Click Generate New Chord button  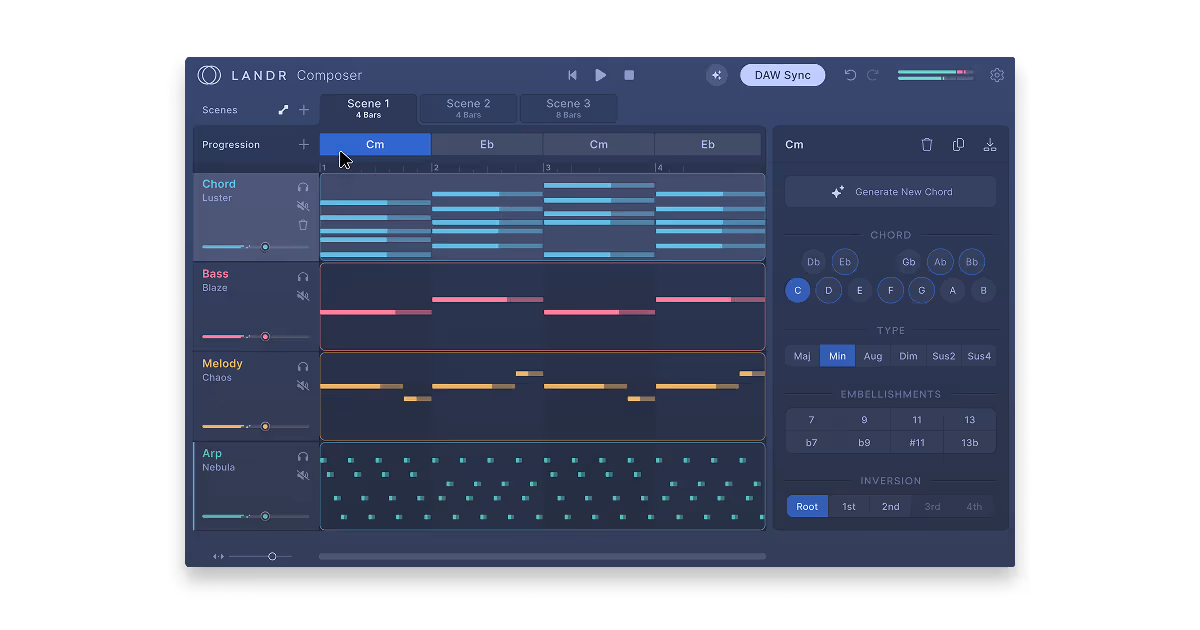(x=890, y=192)
